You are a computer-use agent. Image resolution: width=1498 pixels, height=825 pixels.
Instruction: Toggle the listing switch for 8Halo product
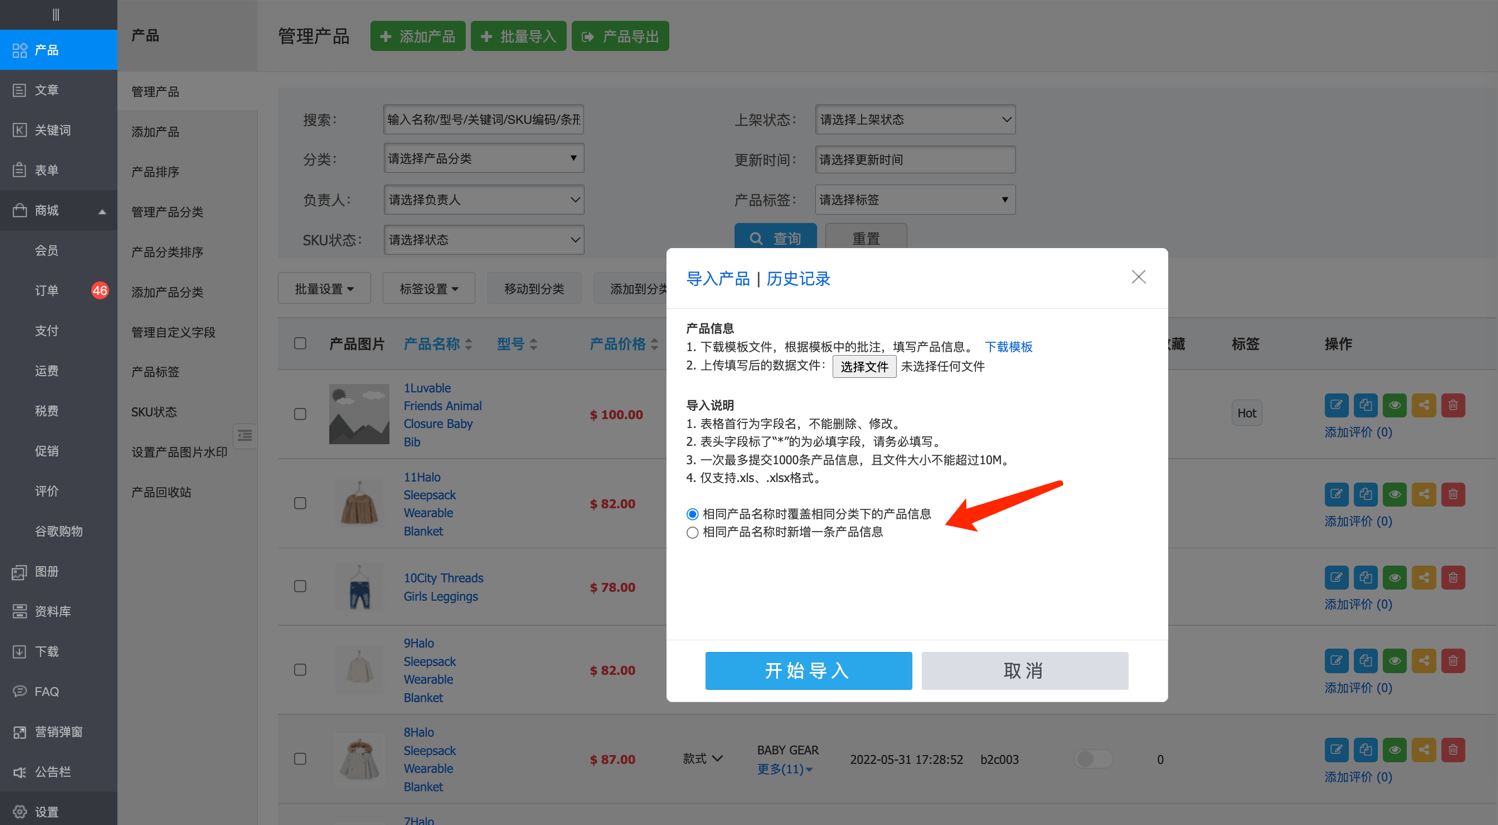(x=1092, y=759)
